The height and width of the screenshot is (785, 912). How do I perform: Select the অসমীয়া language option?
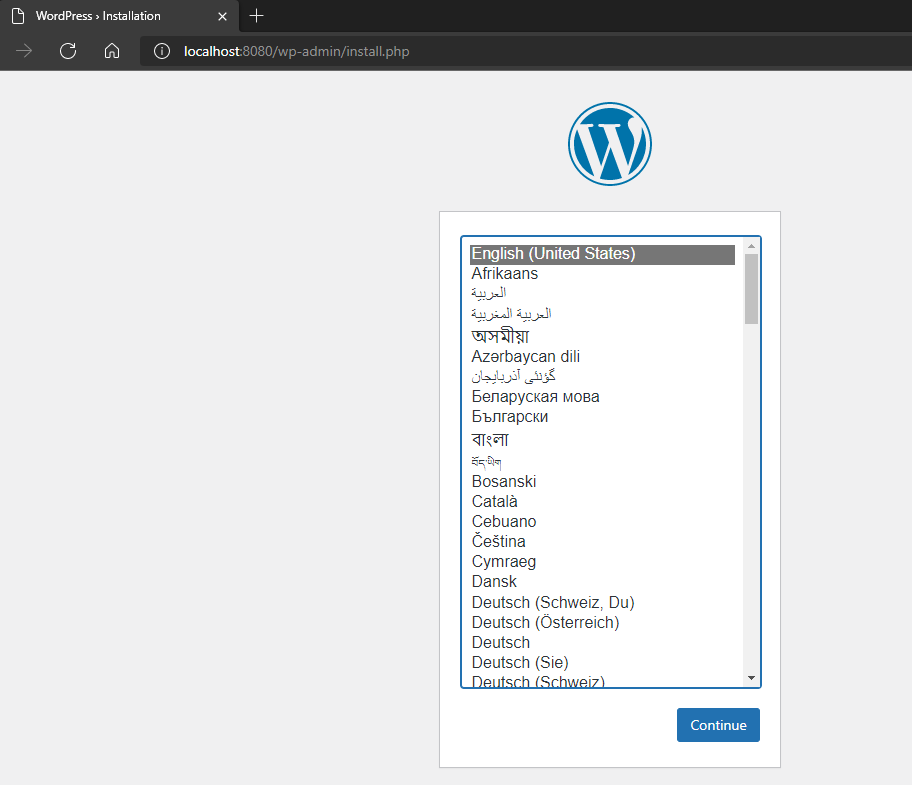(x=602, y=336)
